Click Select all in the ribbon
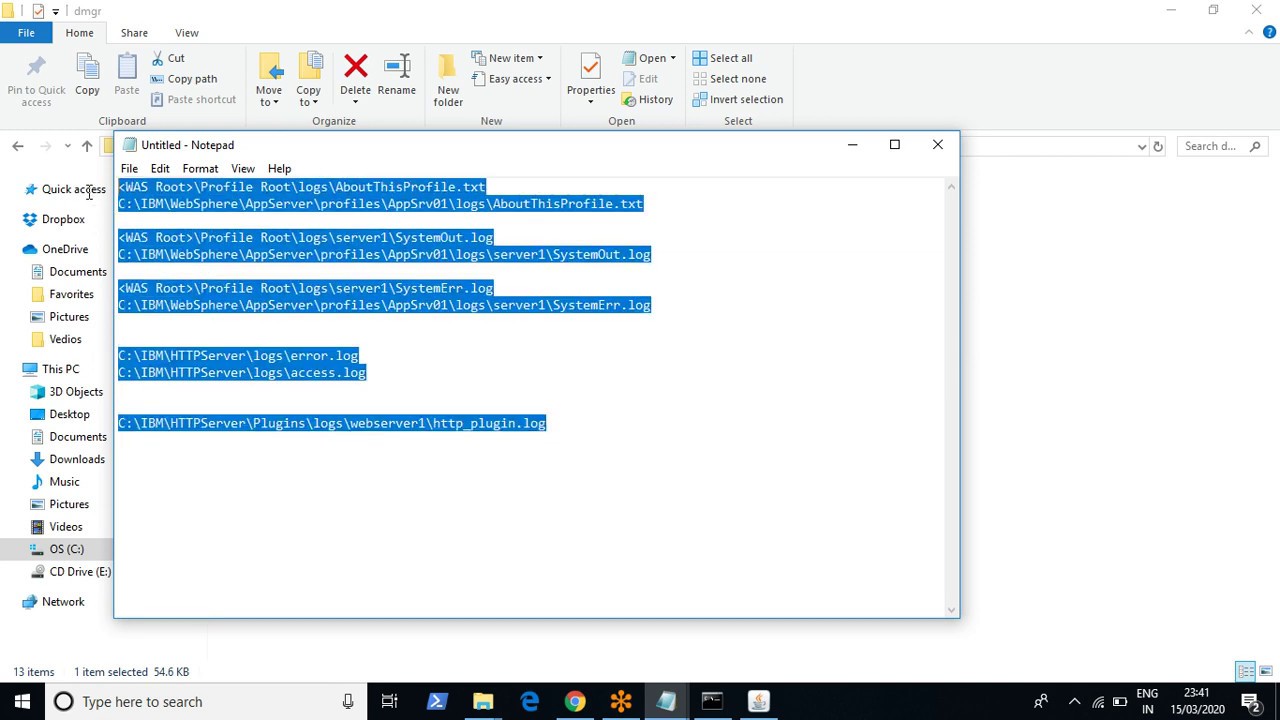The width and height of the screenshot is (1280, 720). click(722, 58)
